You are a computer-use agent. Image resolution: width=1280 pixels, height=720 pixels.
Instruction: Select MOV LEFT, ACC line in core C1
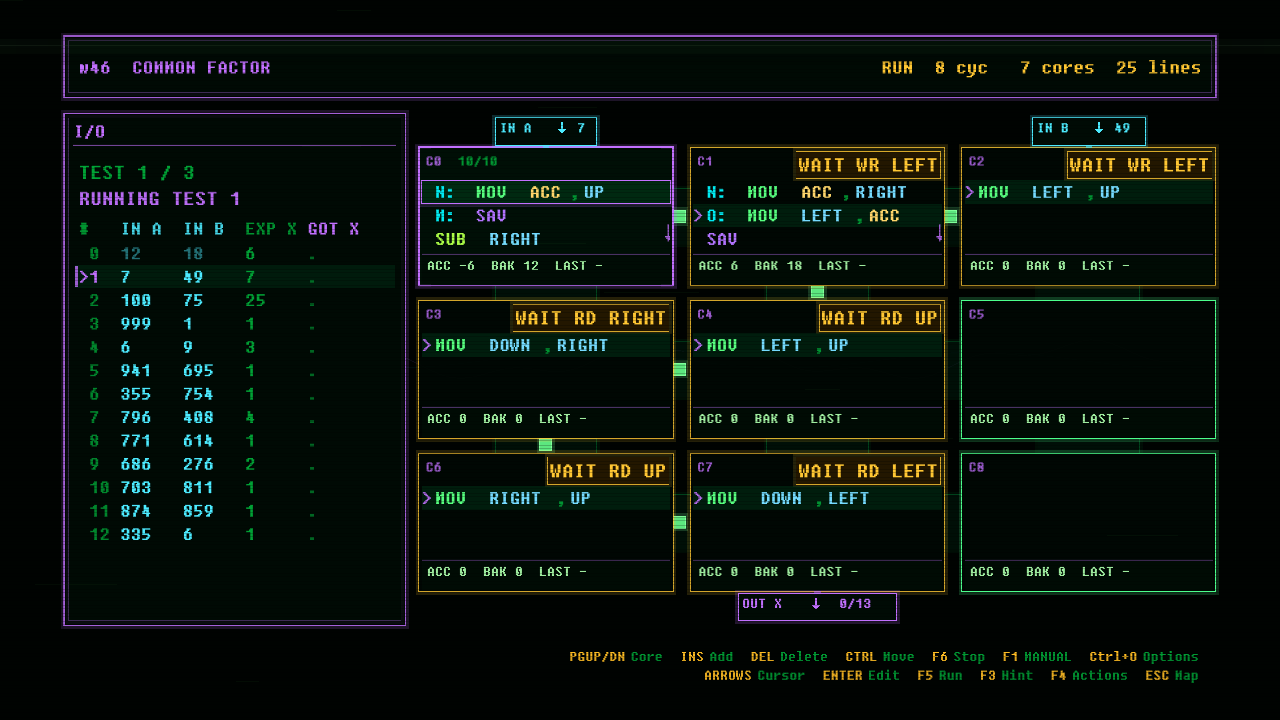pos(817,216)
